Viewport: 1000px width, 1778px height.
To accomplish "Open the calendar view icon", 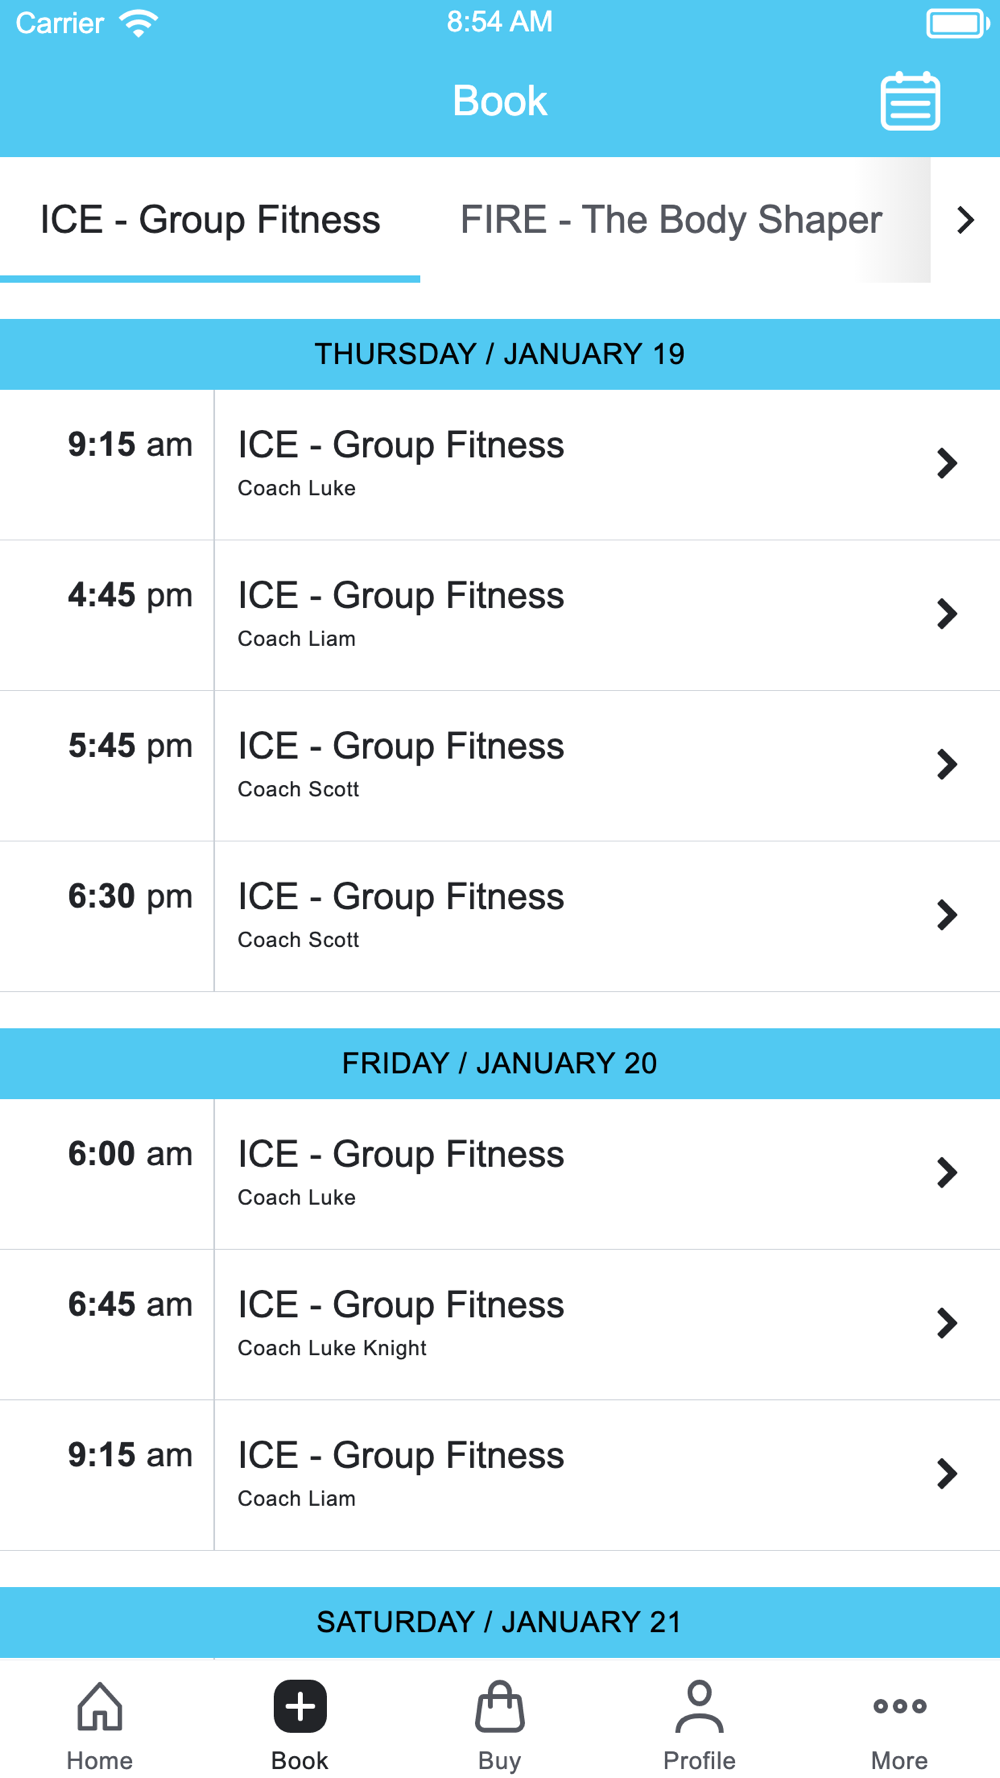I will pyautogui.click(x=909, y=101).
